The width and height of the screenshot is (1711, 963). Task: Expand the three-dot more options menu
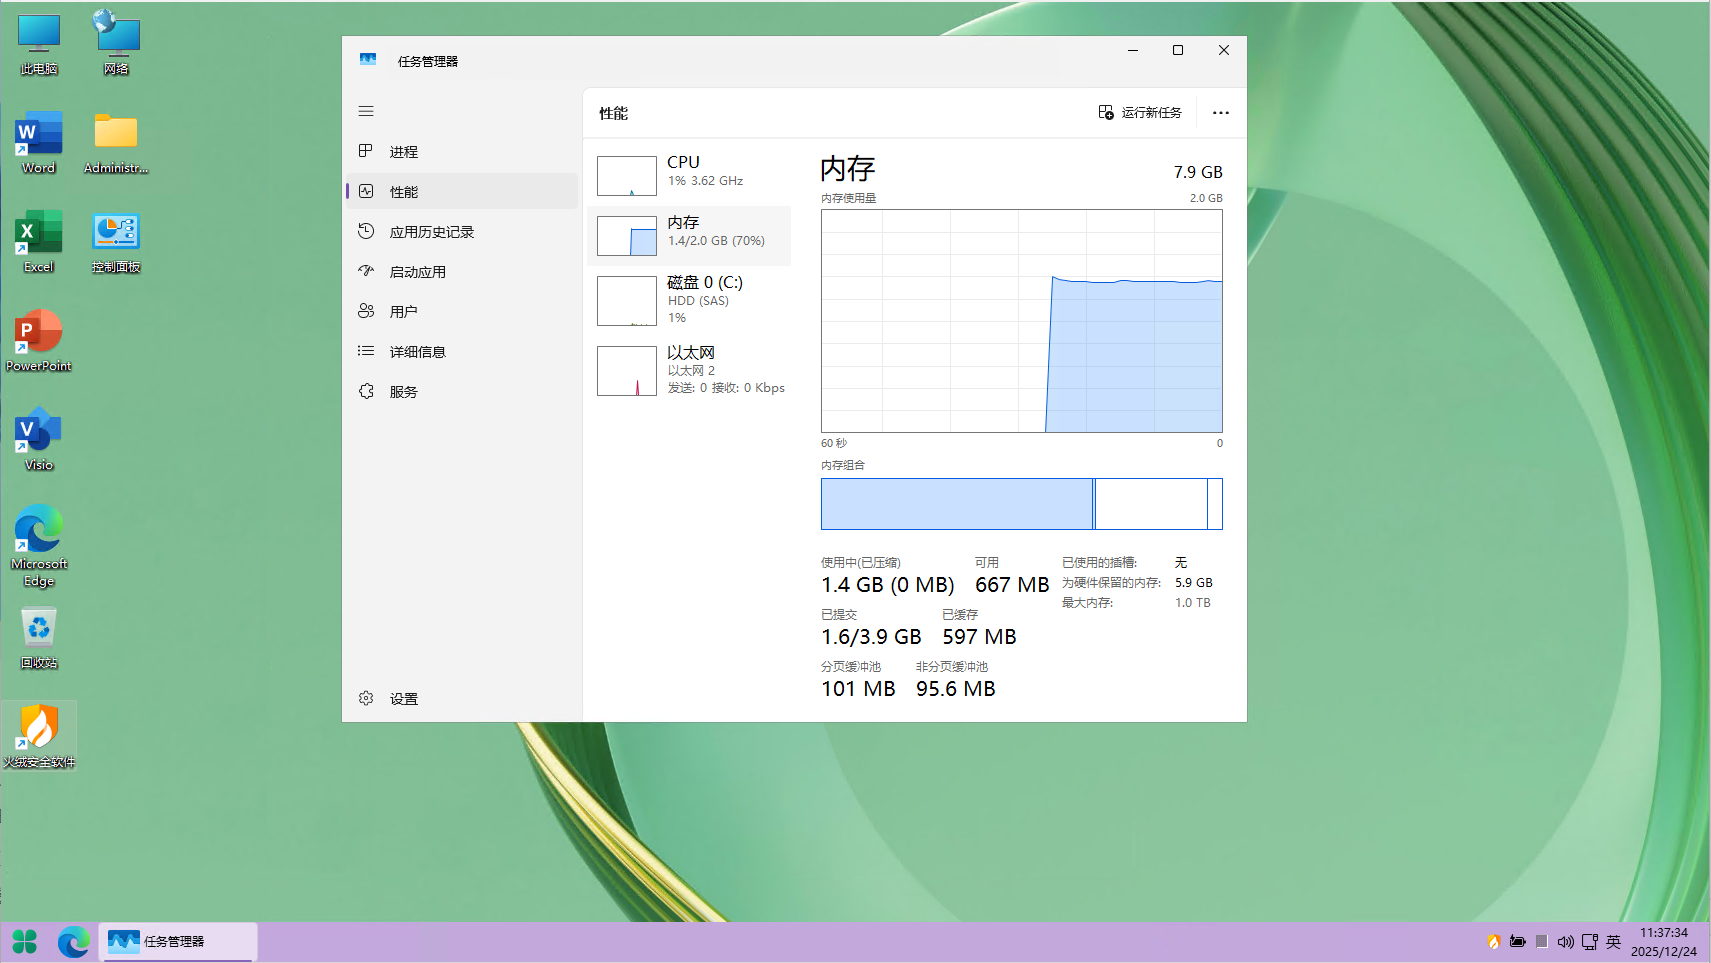[x=1220, y=113]
